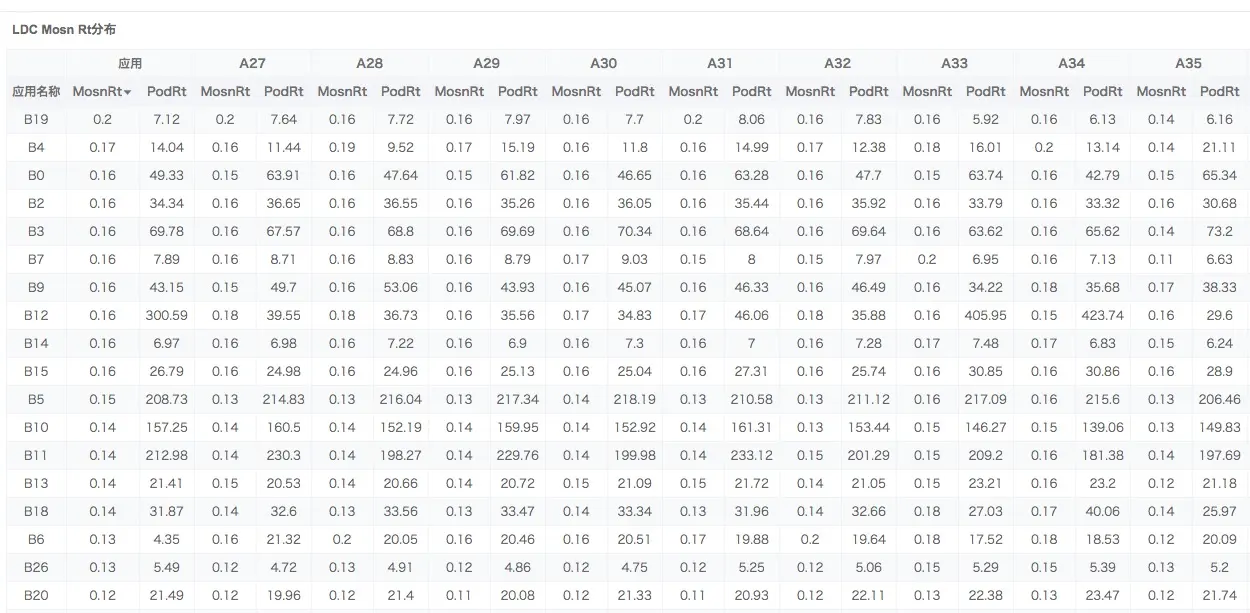Click the 40.06 cell in row B18

1102,511
